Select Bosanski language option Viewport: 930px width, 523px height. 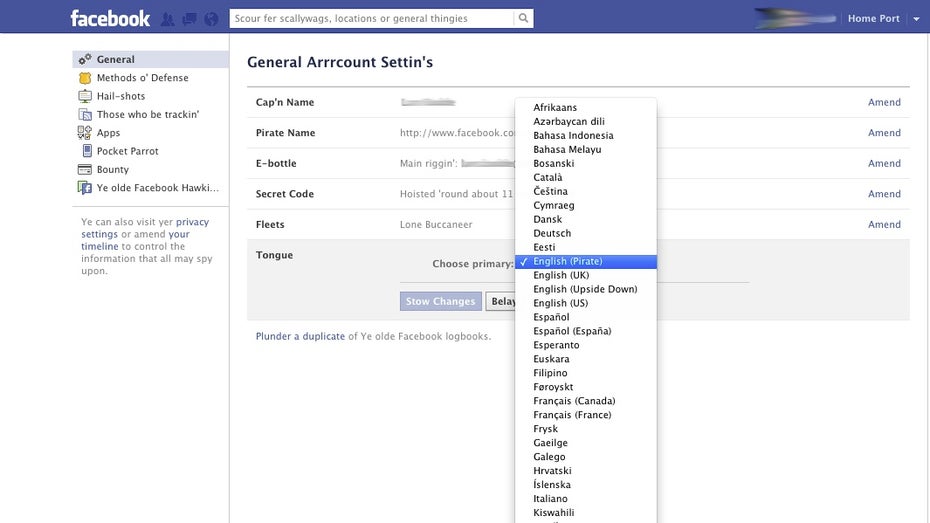586,163
